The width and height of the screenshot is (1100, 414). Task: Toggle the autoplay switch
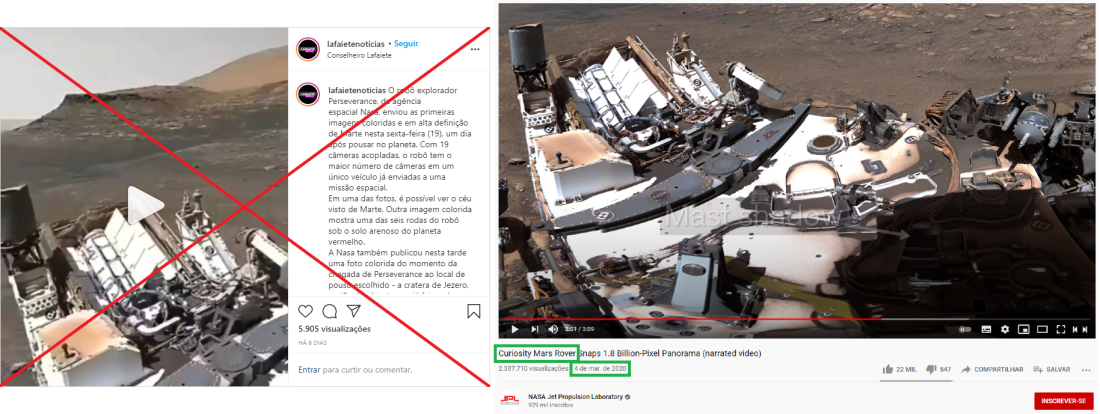[965, 329]
